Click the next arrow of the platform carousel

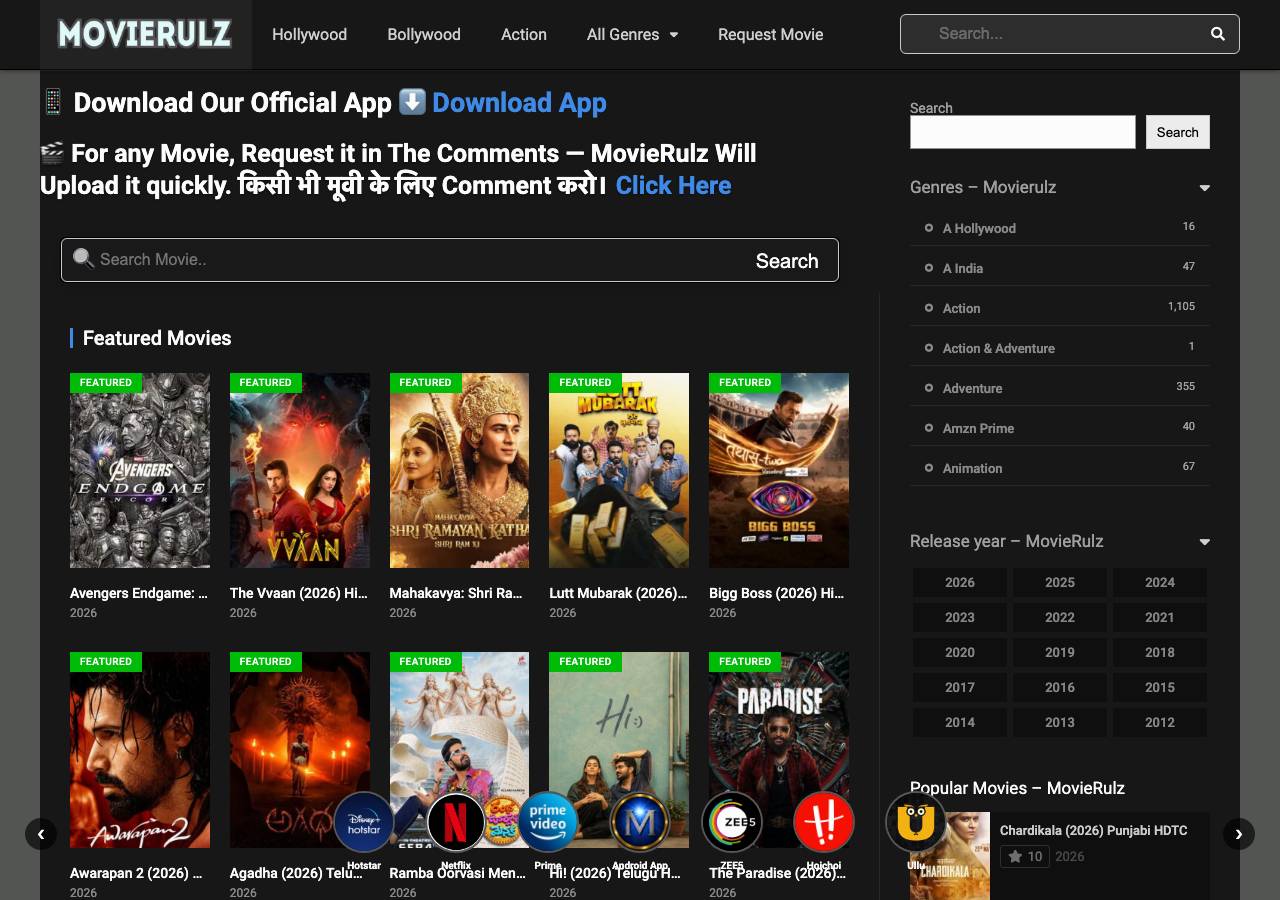1239,834
